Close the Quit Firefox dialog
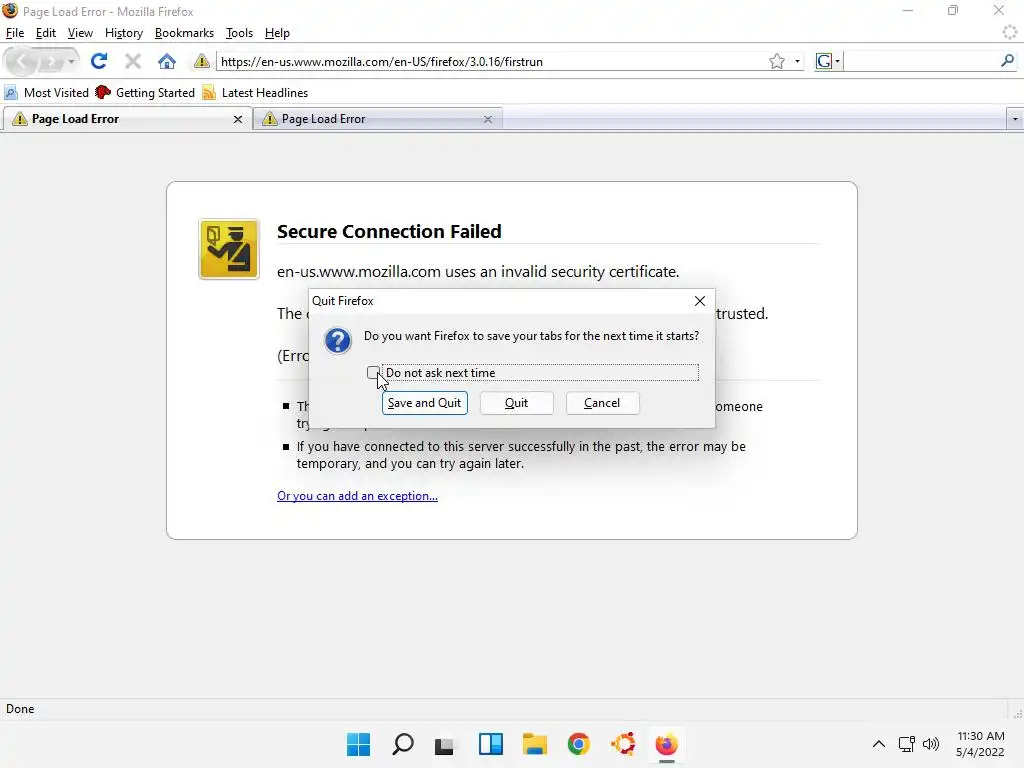This screenshot has height=768, width=1024. tap(699, 301)
